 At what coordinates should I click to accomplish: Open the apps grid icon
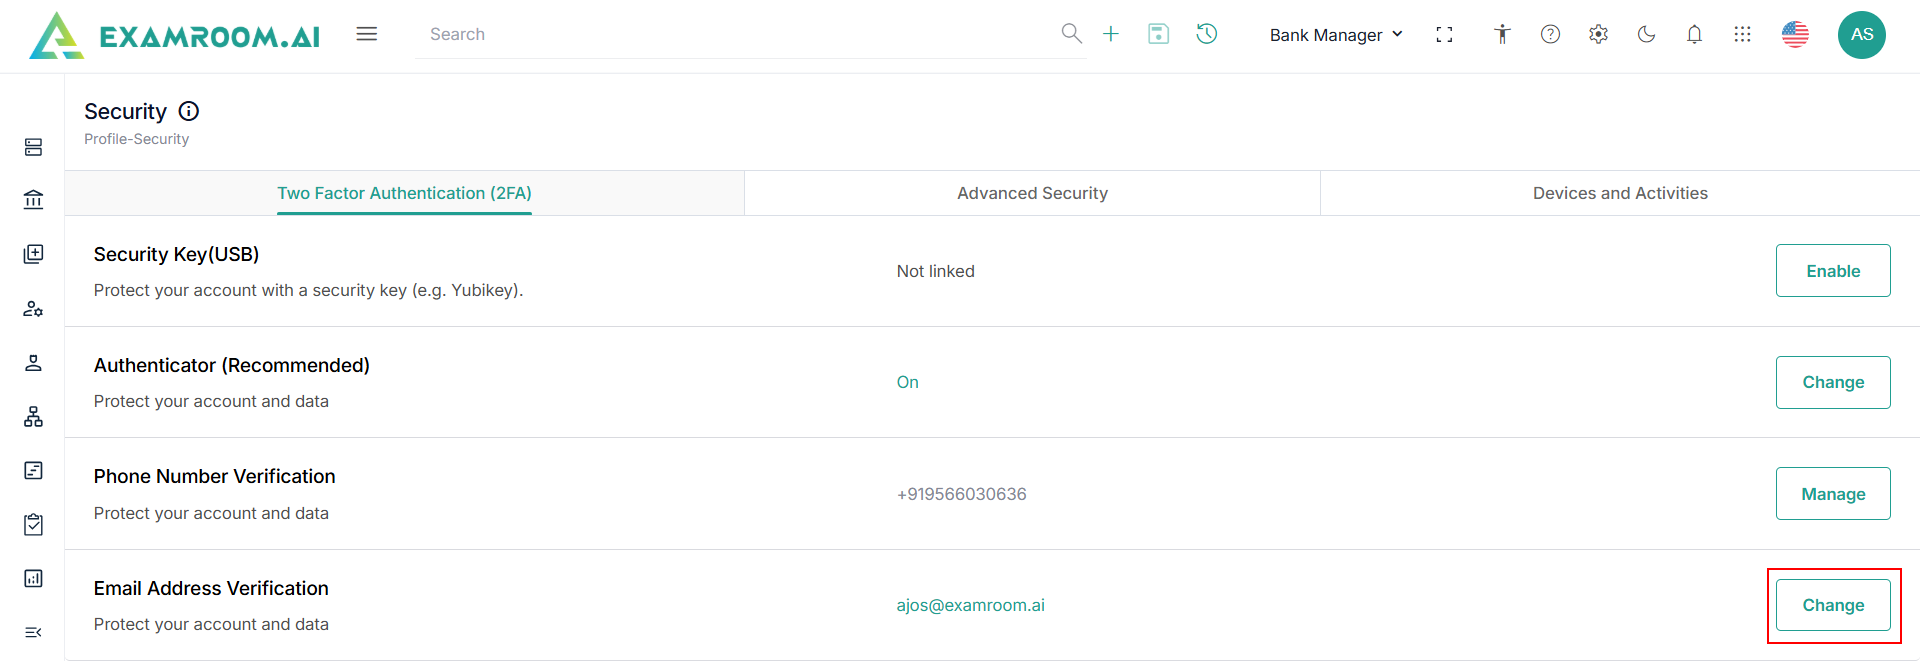1742,34
